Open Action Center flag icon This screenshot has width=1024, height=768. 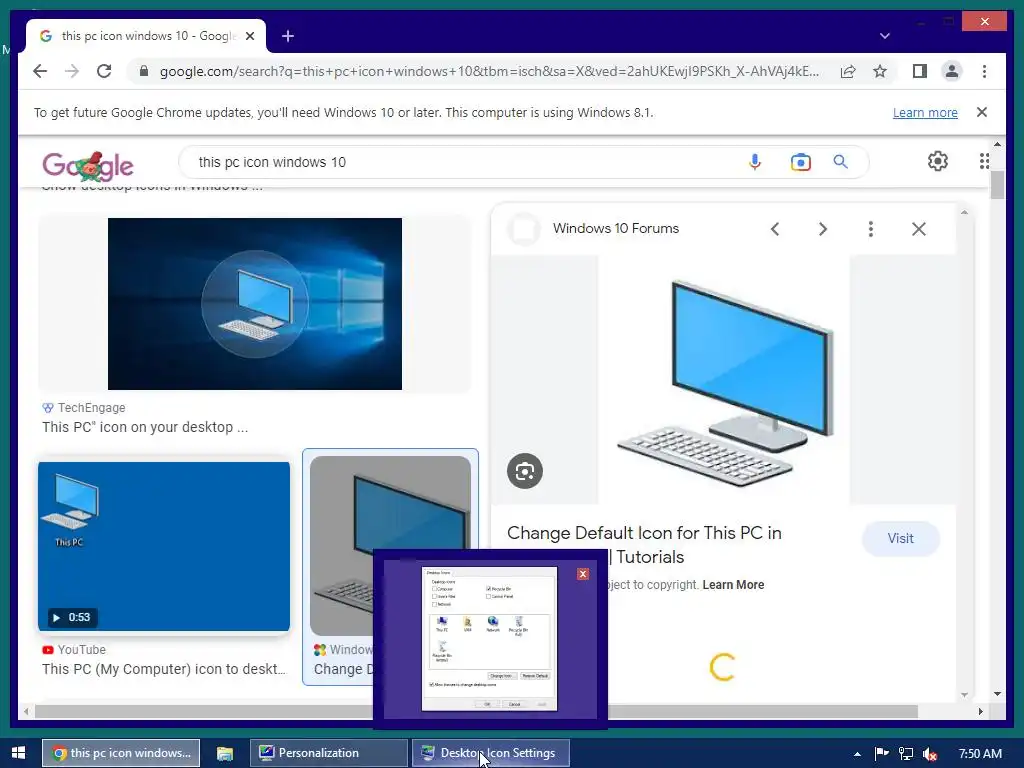tap(882, 754)
